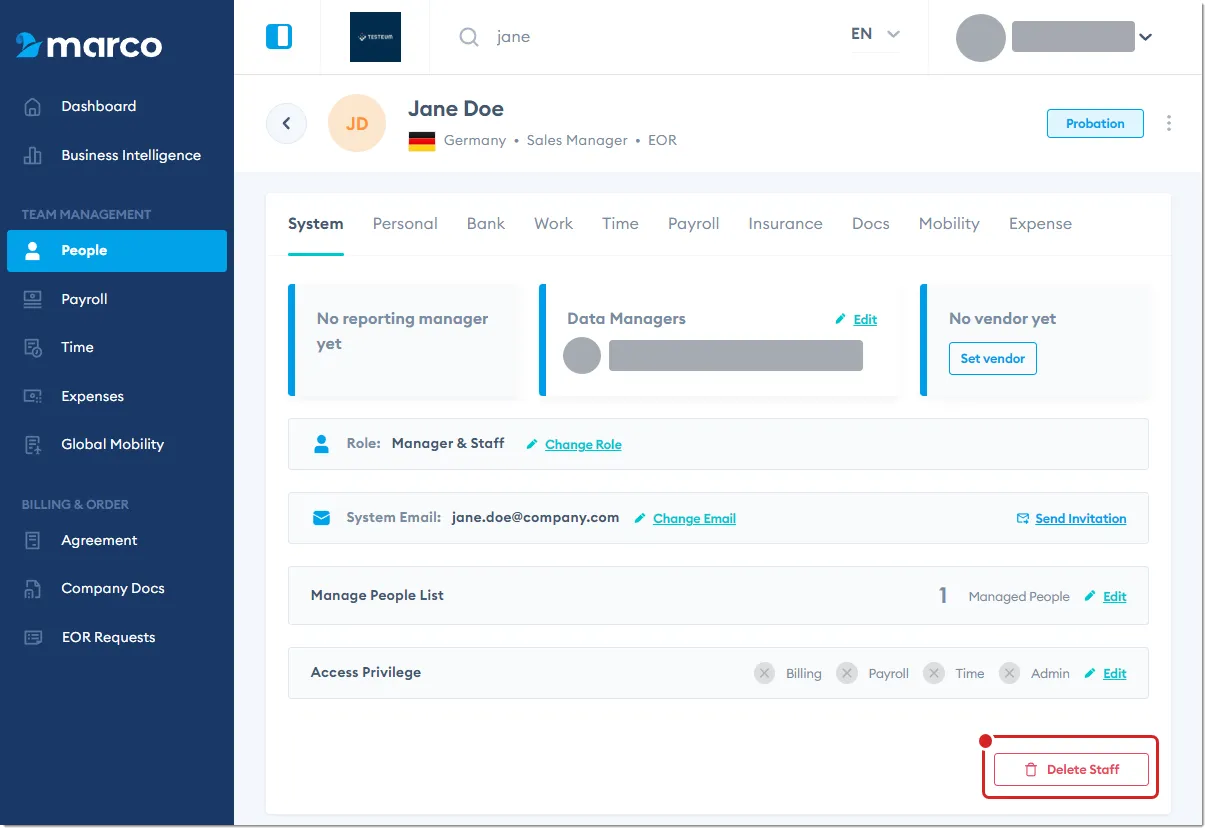Switch to the Bank tab
Image resolution: width=1208 pixels, height=831 pixels.
[x=486, y=224]
